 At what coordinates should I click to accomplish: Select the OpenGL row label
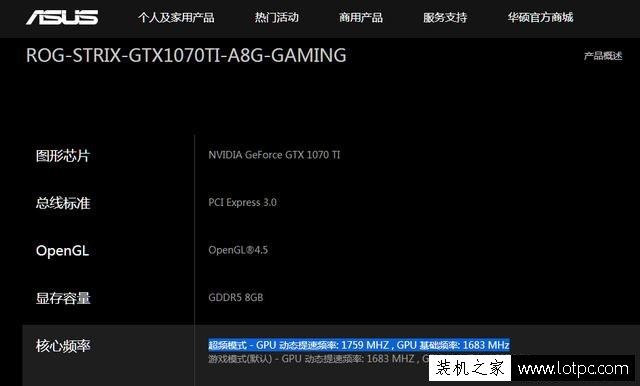tap(62, 251)
